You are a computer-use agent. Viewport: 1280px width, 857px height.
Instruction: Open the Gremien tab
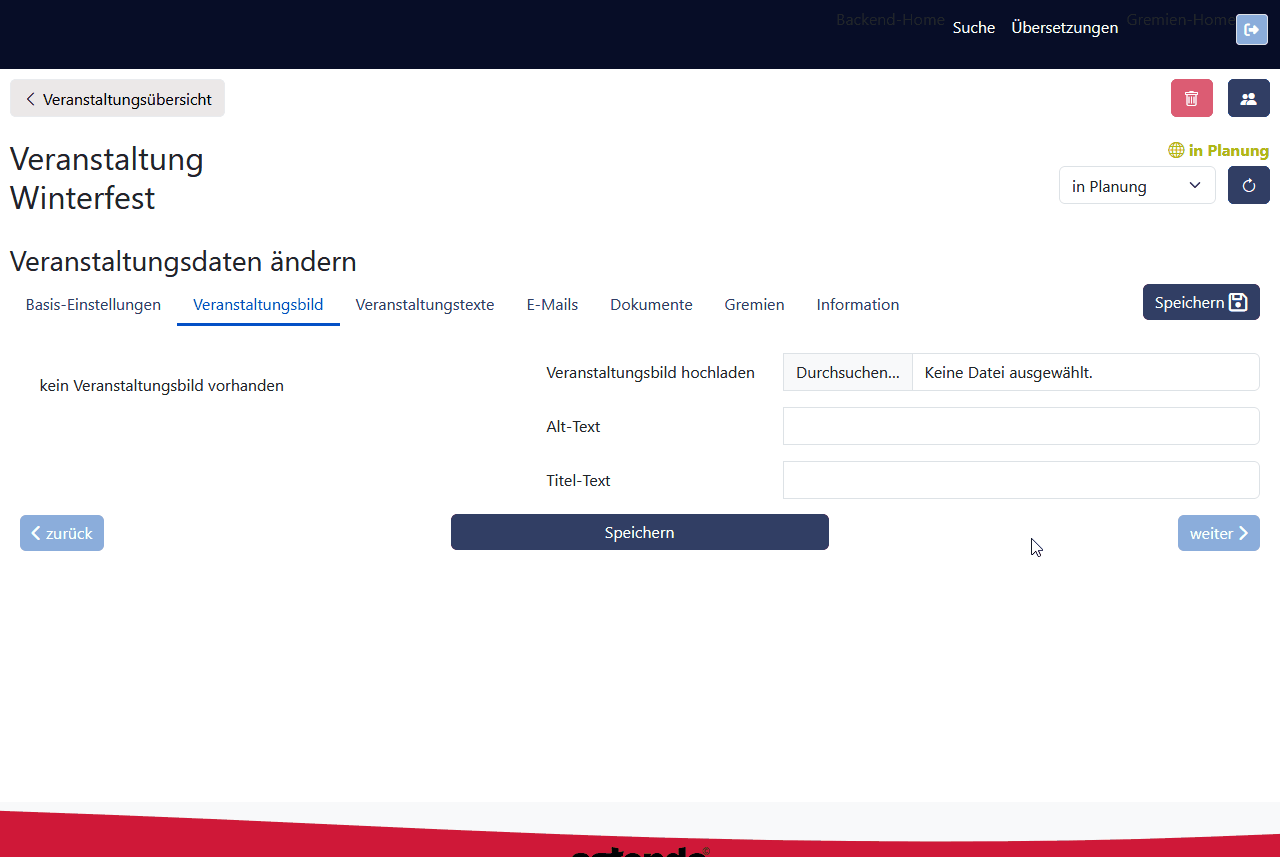pyautogui.click(x=754, y=305)
